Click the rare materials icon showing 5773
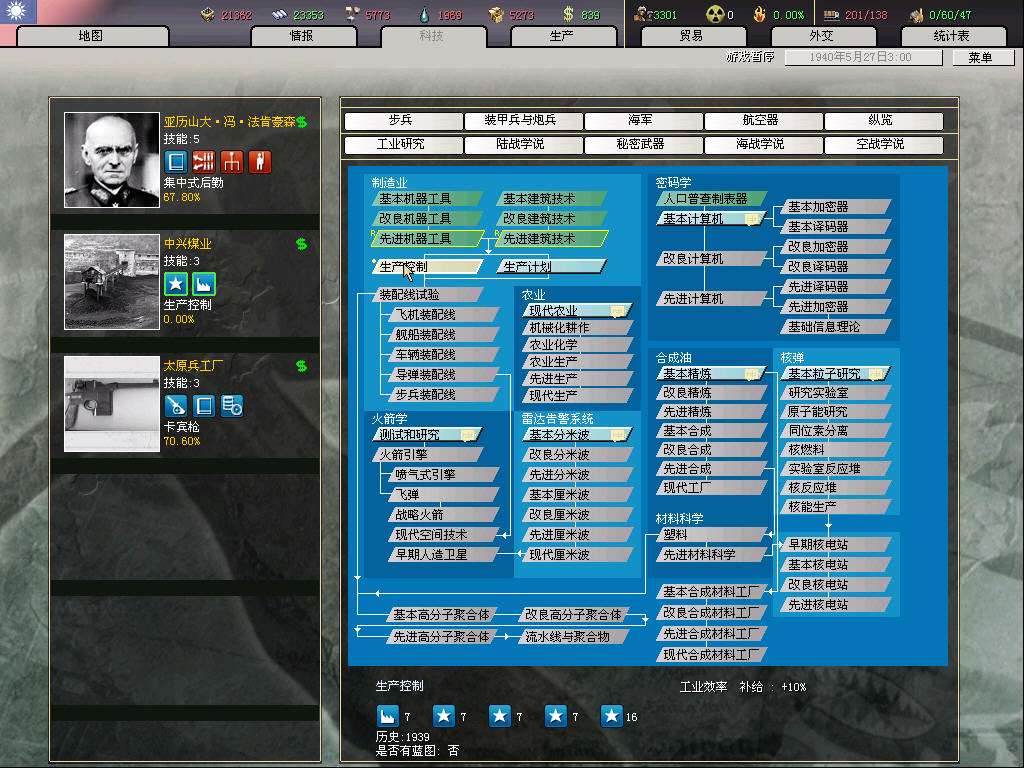This screenshot has width=1024, height=768. point(353,14)
